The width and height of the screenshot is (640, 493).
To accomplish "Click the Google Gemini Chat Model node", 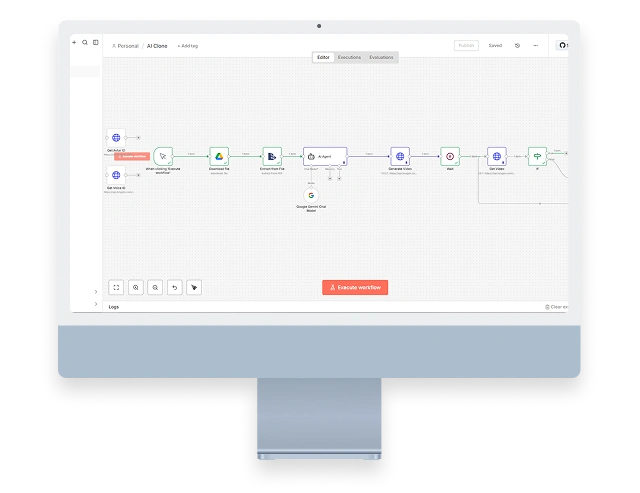I will [311, 195].
